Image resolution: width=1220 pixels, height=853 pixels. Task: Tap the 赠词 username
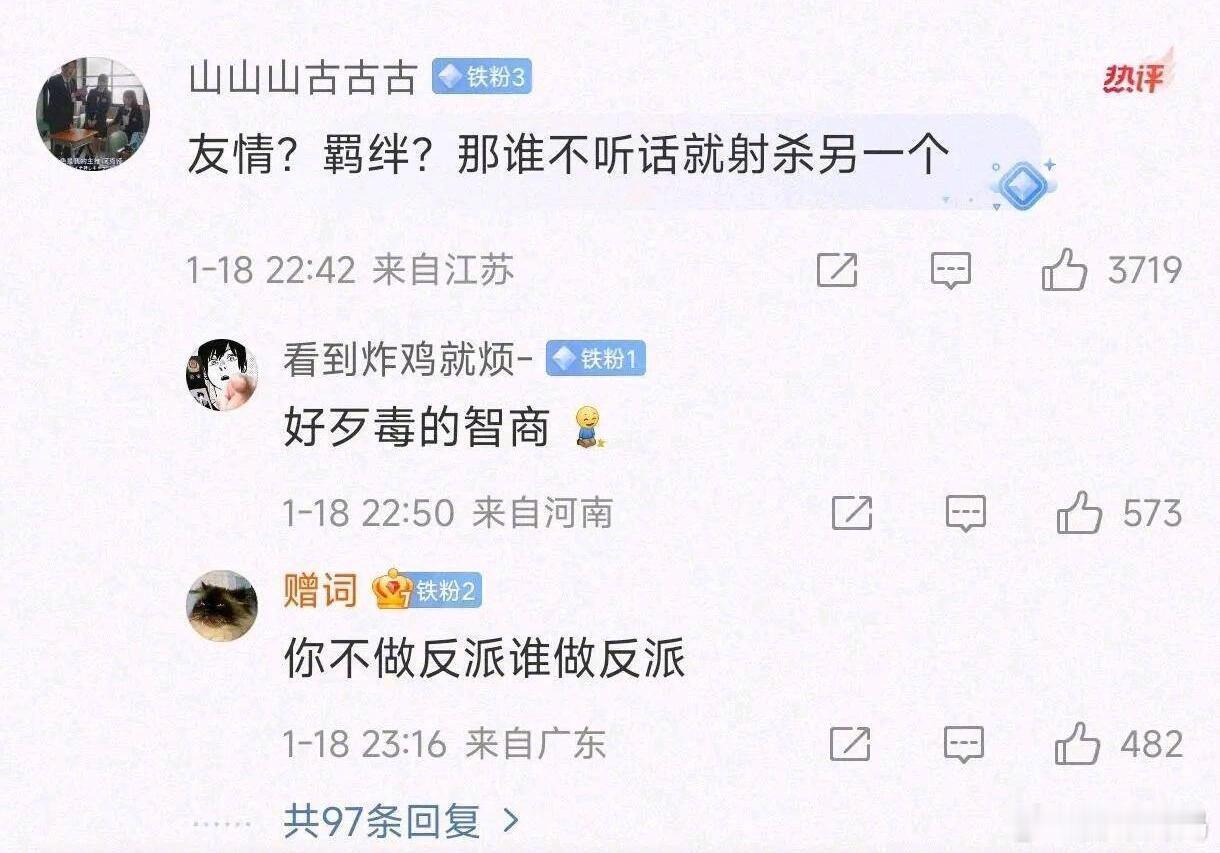(320, 590)
